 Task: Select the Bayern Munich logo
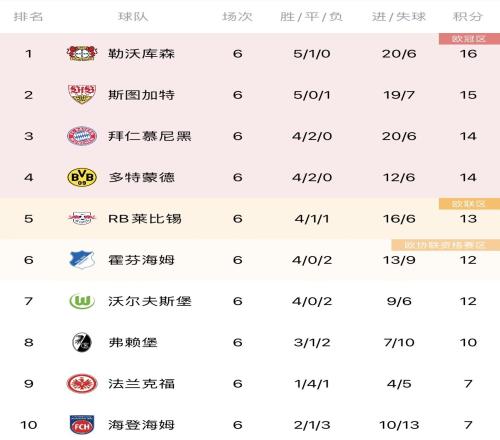(x=82, y=136)
